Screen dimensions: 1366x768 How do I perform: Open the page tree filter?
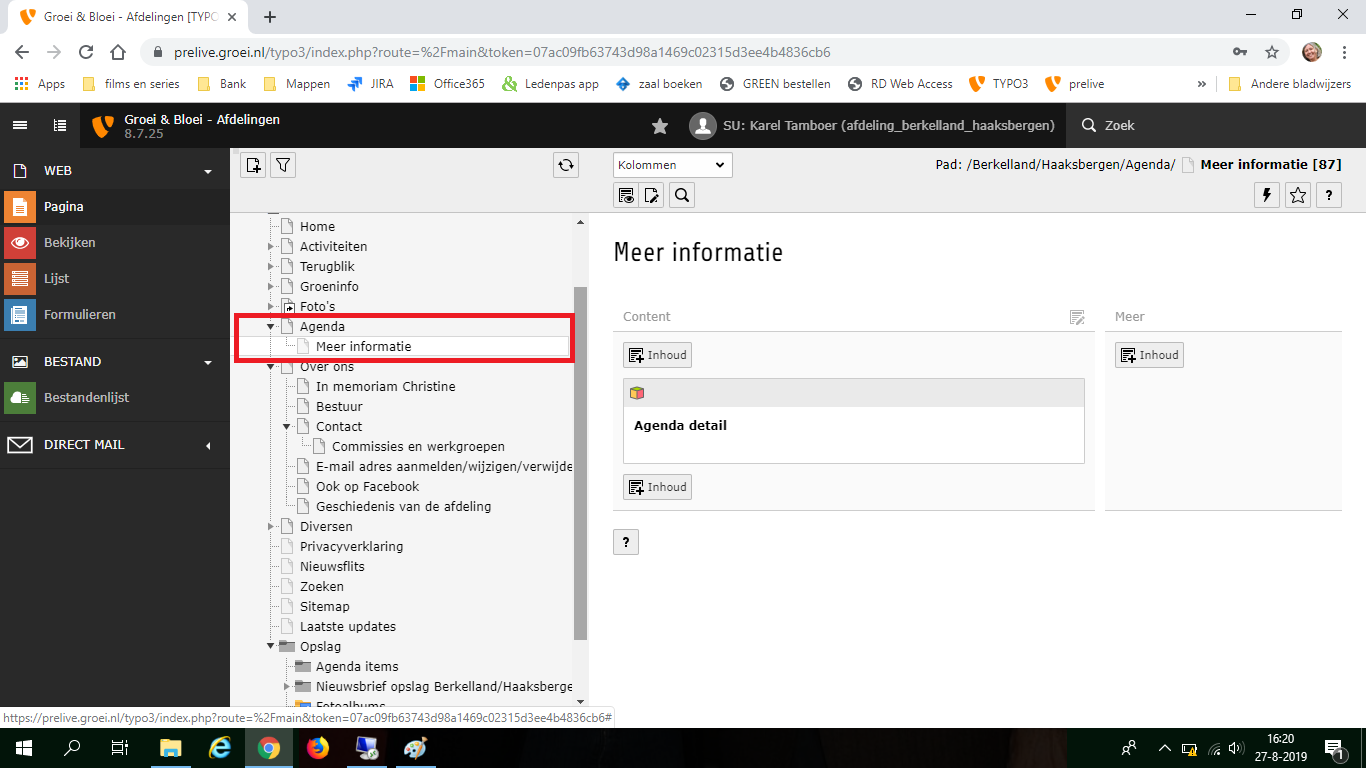(x=283, y=165)
